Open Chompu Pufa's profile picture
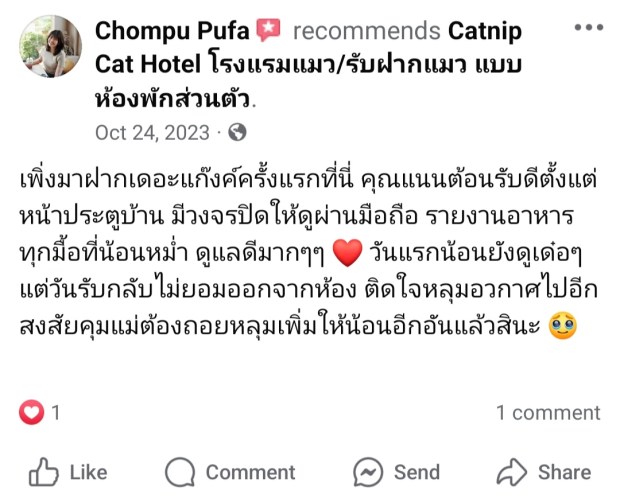The width and height of the screenshot is (620, 502). pyautogui.click(x=51, y=47)
